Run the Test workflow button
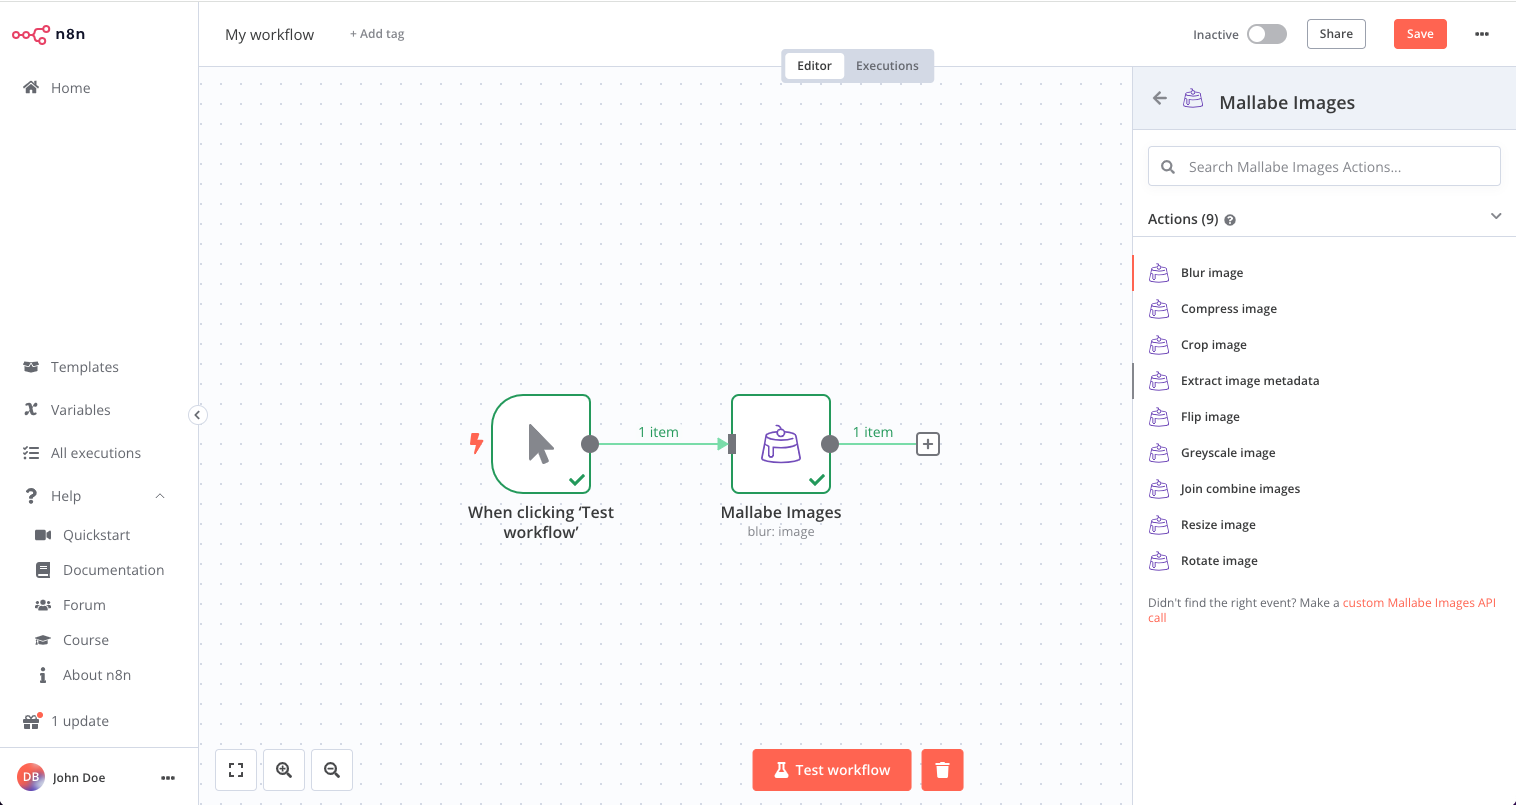This screenshot has width=1516, height=805. coord(832,770)
